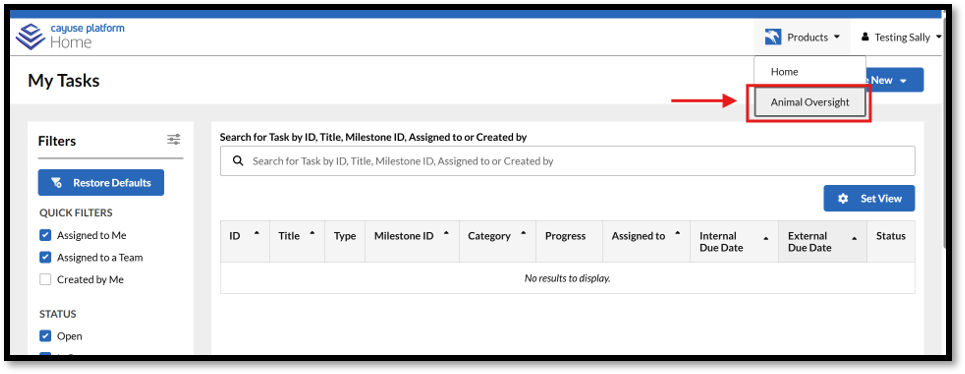The width and height of the screenshot is (965, 374).
Task: Focus the task search input field
Action: click(567, 161)
